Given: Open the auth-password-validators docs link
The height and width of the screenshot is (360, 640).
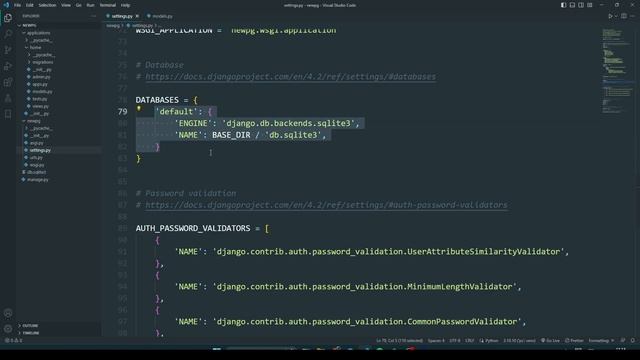Looking at the screenshot, I should point(327,205).
